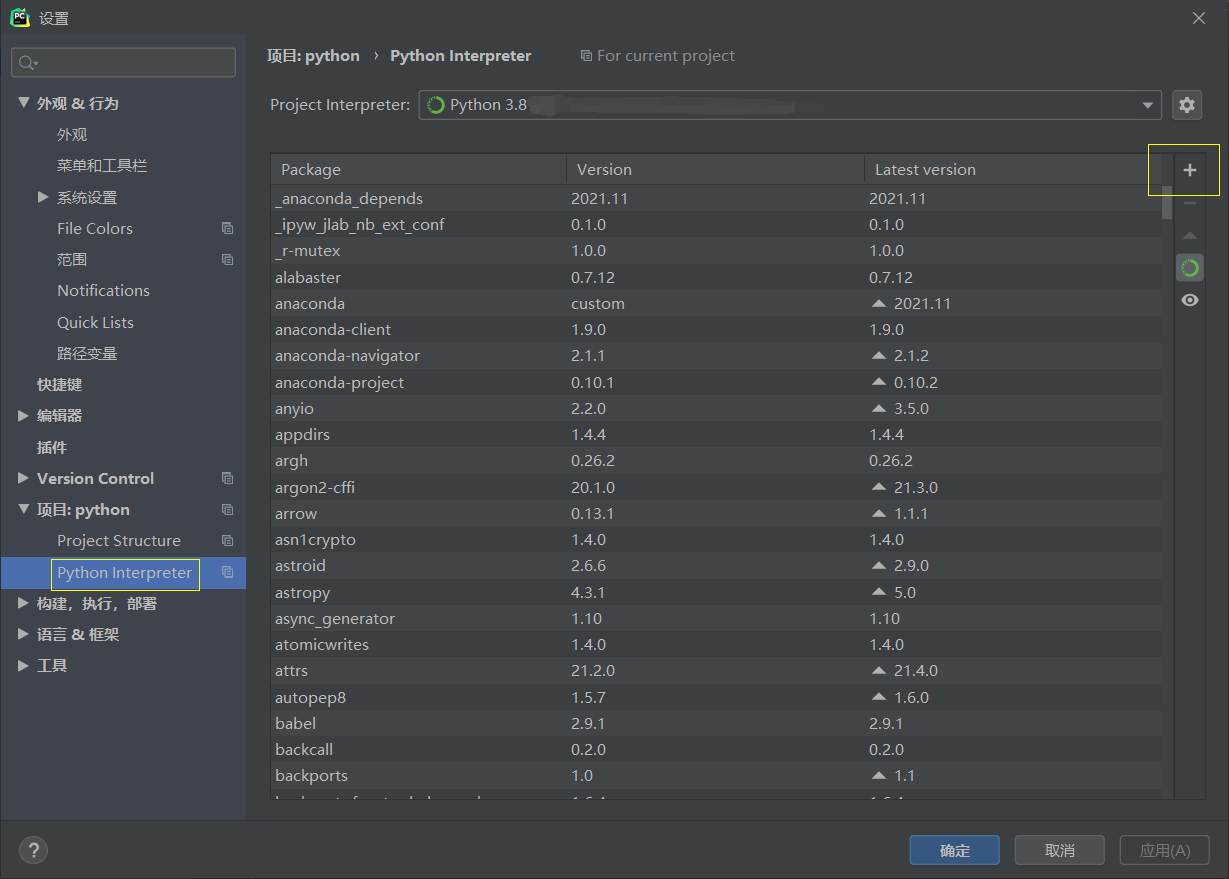The image size is (1229, 879).
Task: Expand the Version Control section
Action: pyautogui.click(x=24, y=479)
